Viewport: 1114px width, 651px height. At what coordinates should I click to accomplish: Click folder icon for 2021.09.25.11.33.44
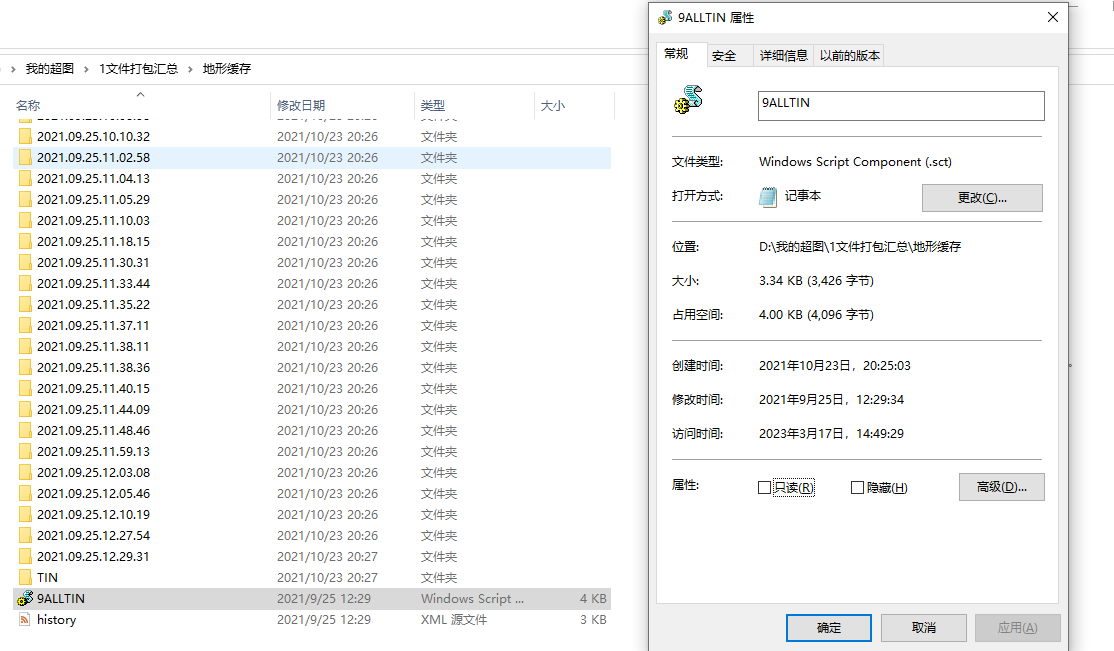point(25,284)
